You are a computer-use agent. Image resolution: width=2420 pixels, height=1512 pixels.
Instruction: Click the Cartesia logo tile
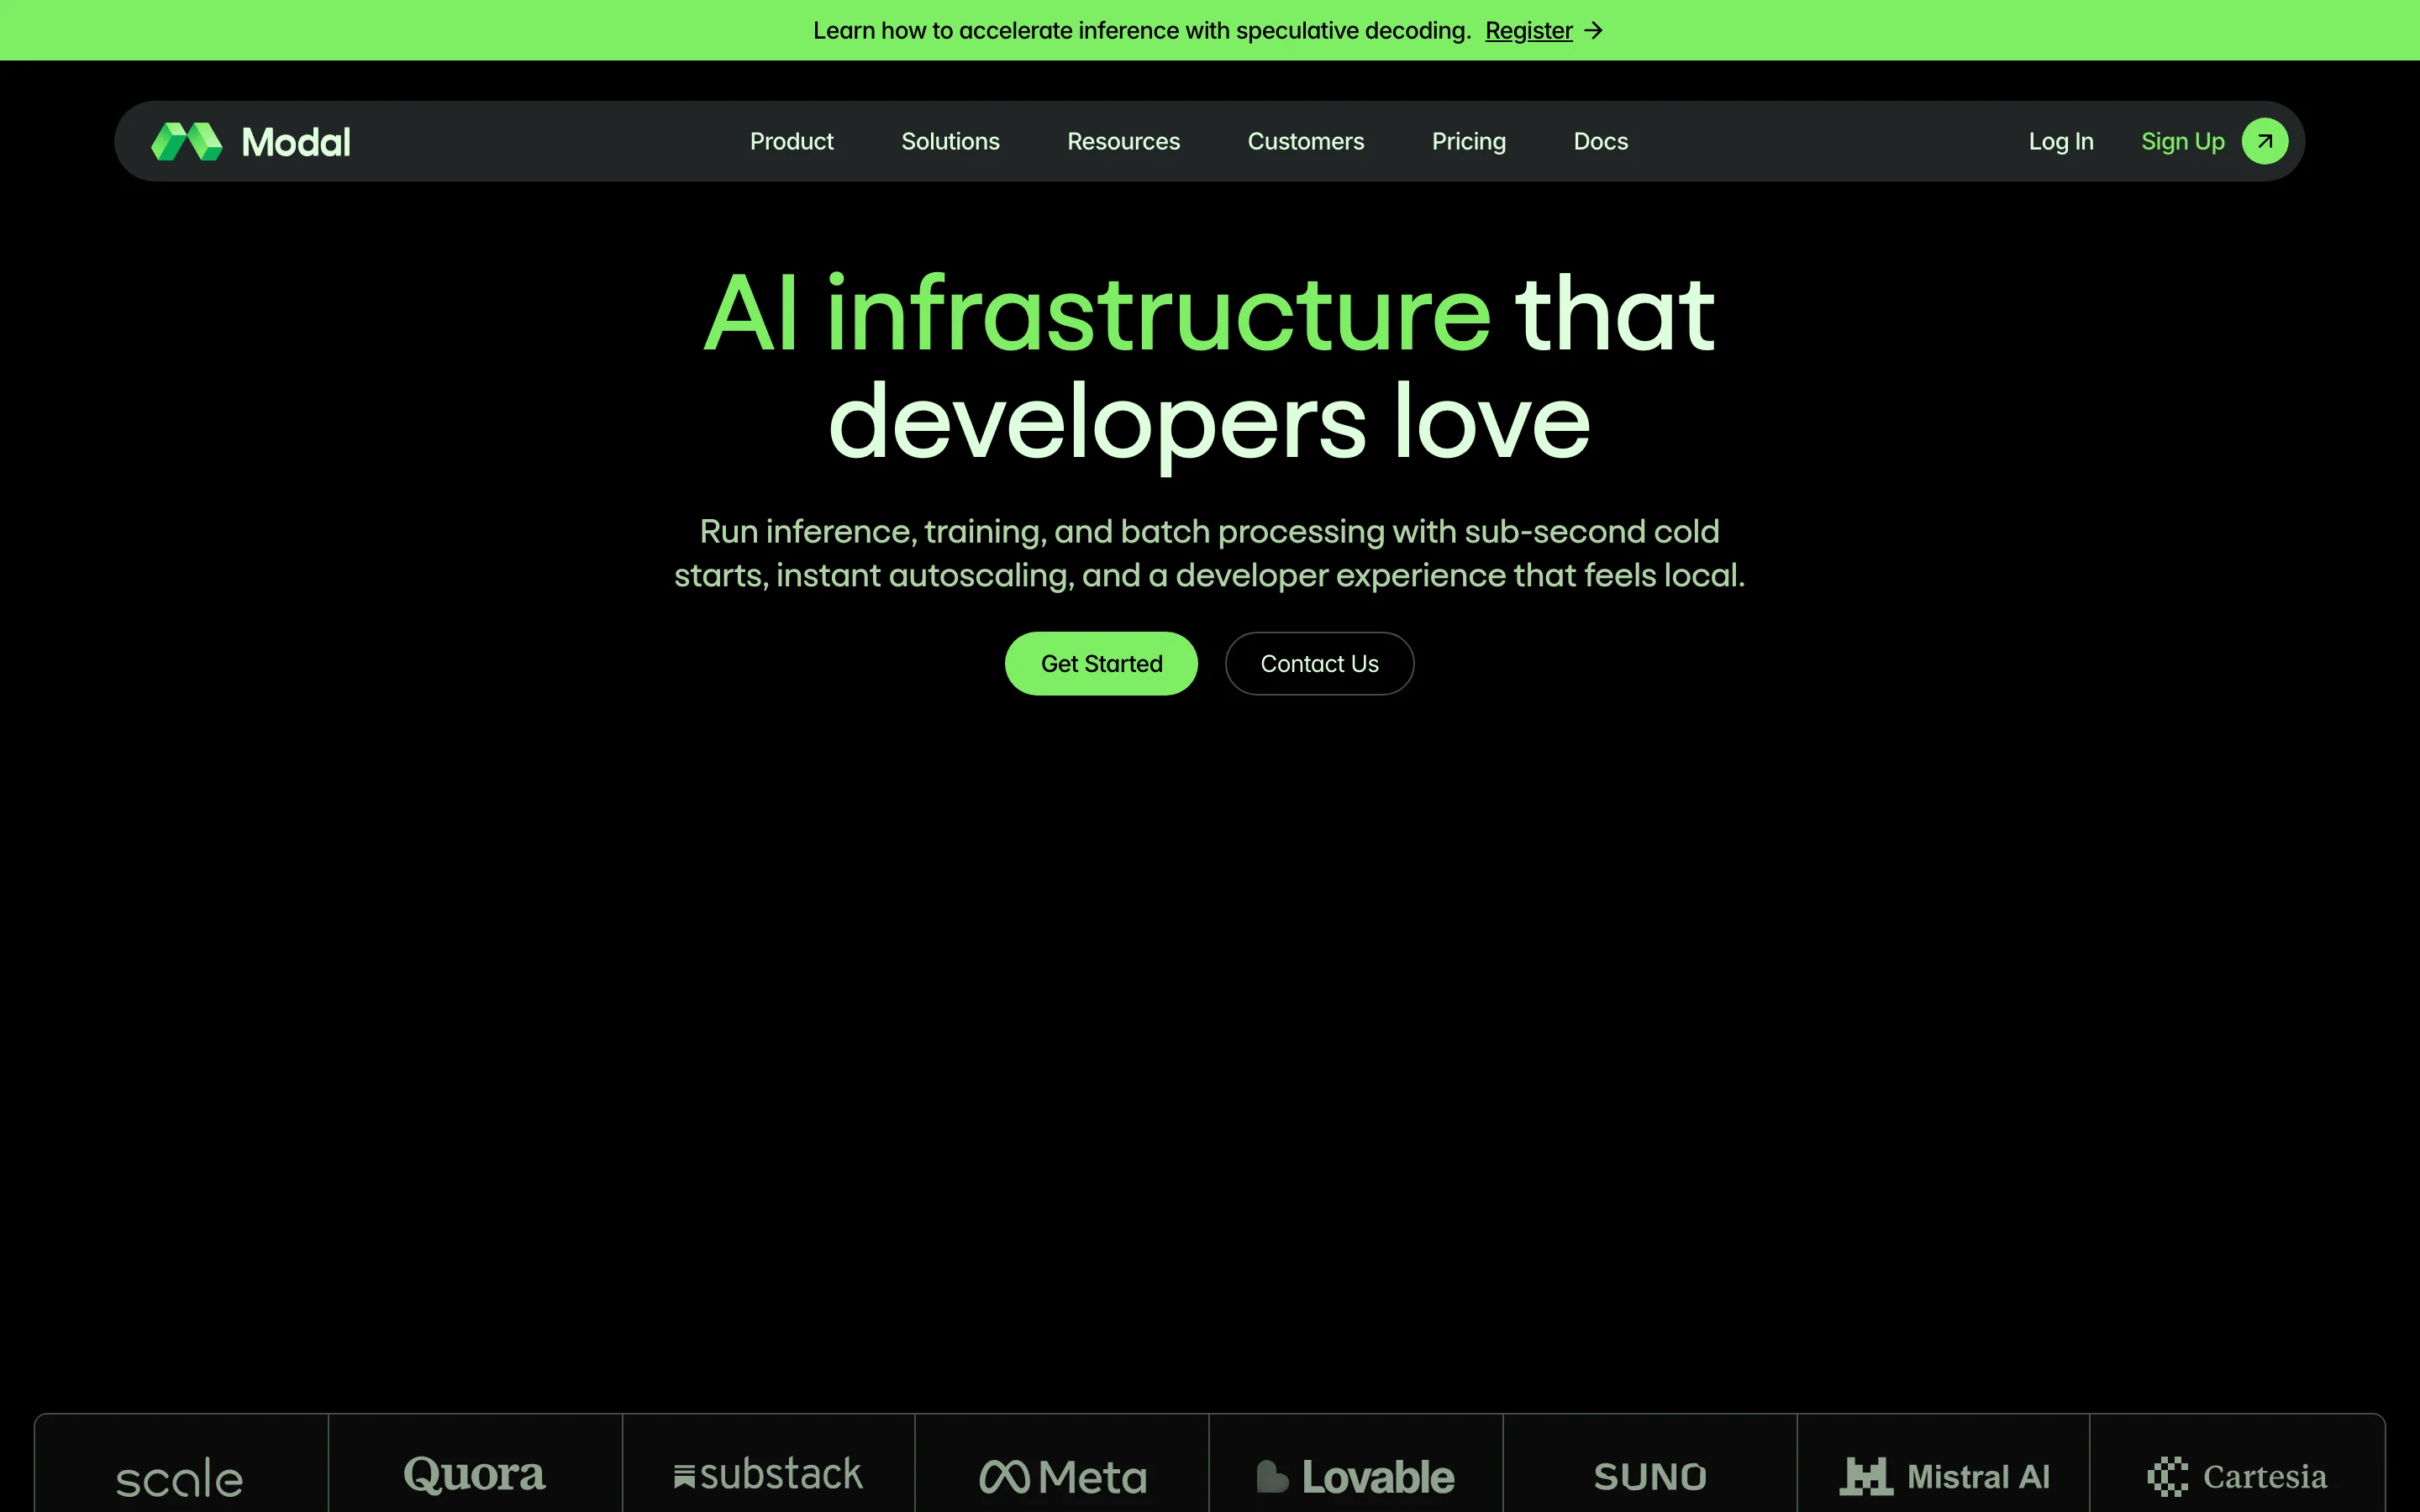pos(2237,1476)
